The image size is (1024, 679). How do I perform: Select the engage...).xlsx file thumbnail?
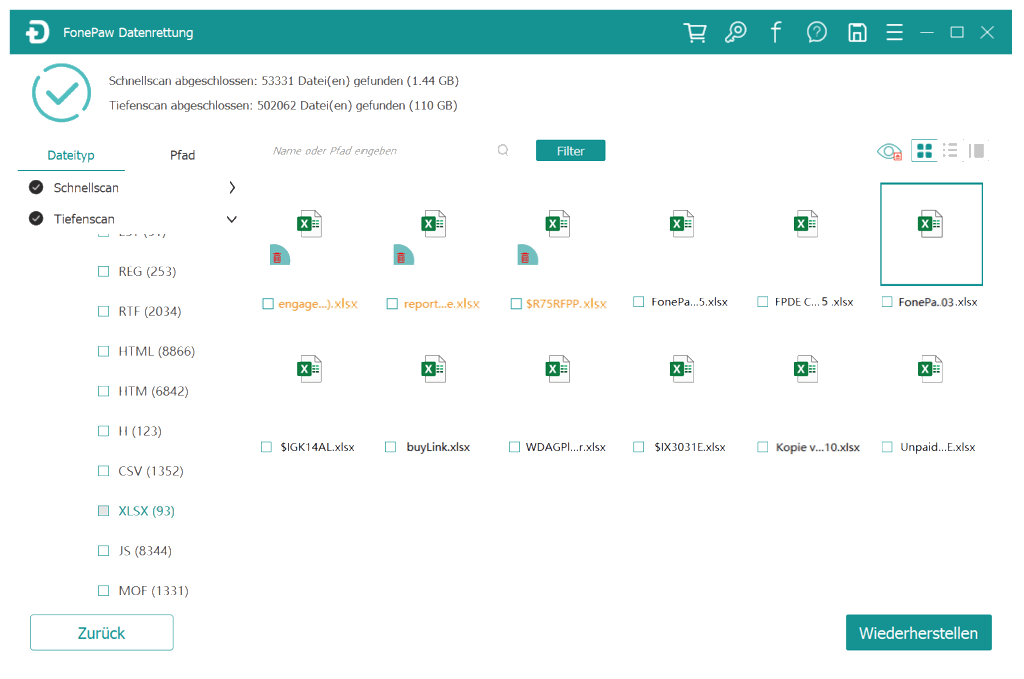(310, 224)
